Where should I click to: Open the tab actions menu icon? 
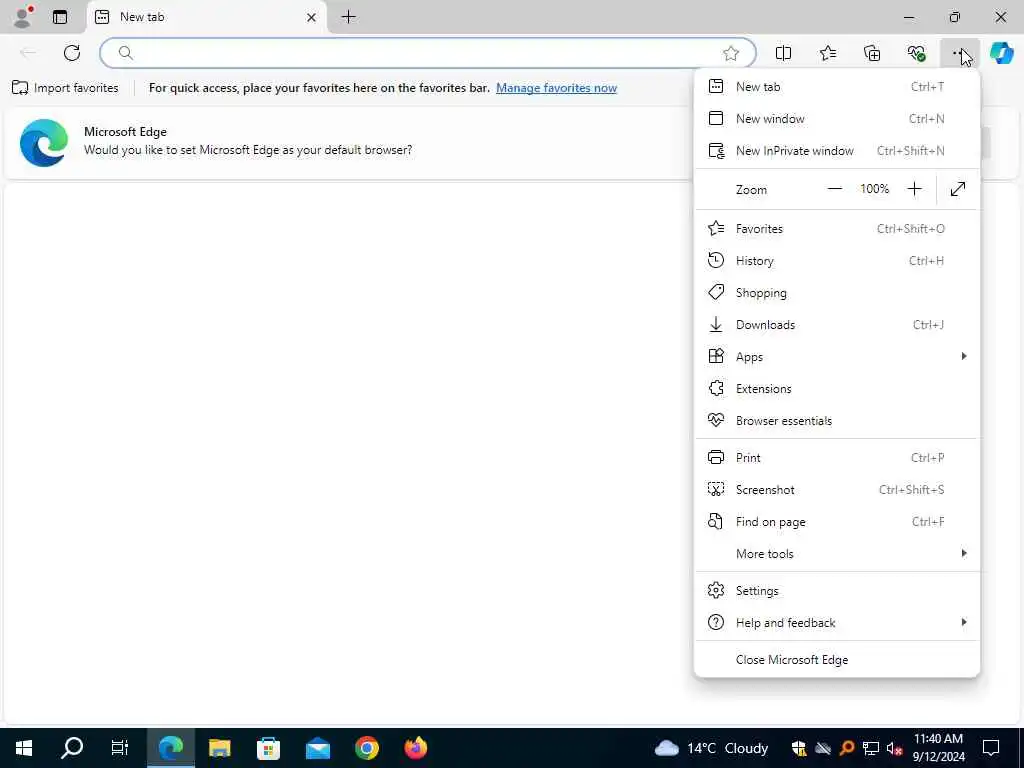click(60, 17)
